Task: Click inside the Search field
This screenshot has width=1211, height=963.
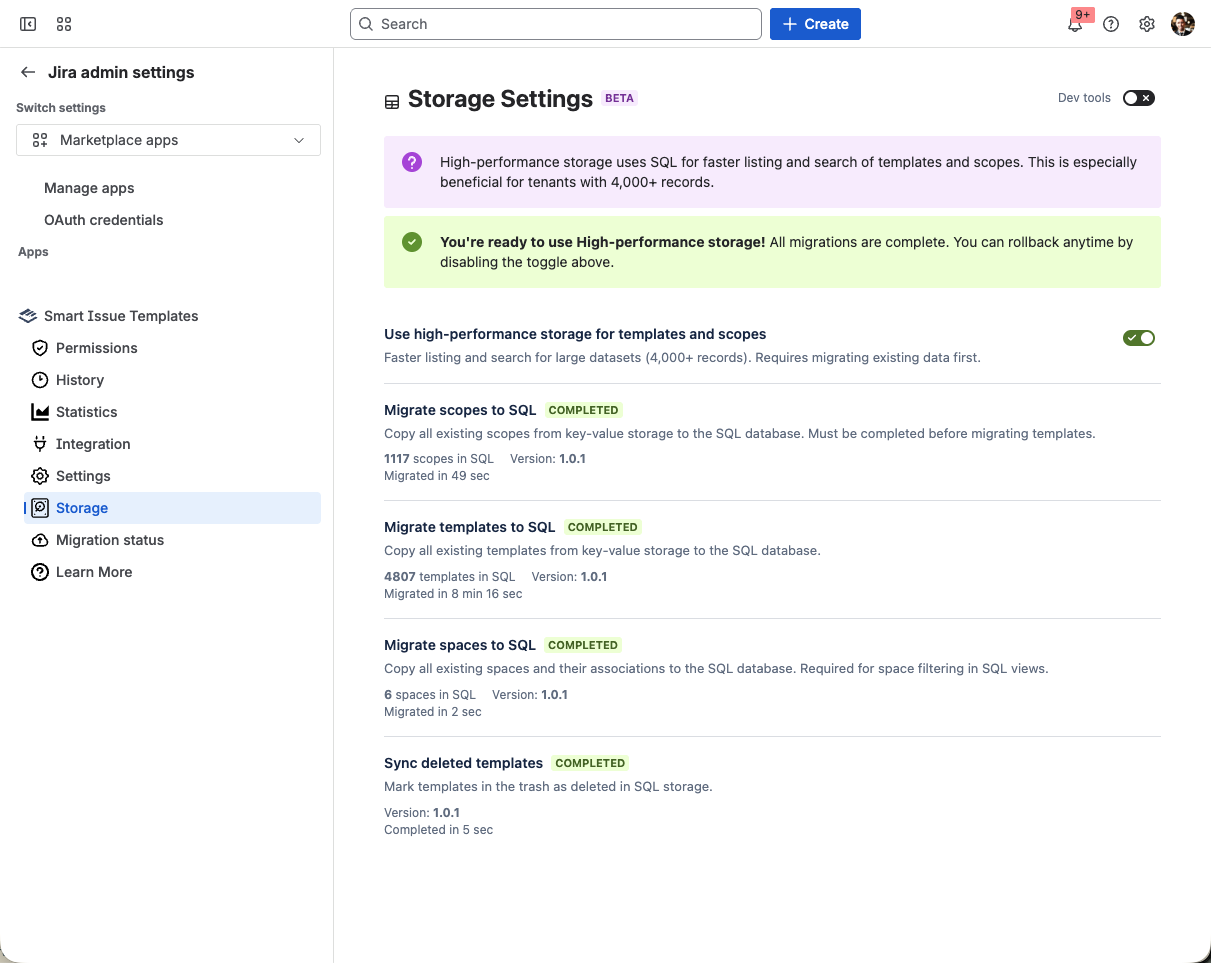Action: click(556, 24)
